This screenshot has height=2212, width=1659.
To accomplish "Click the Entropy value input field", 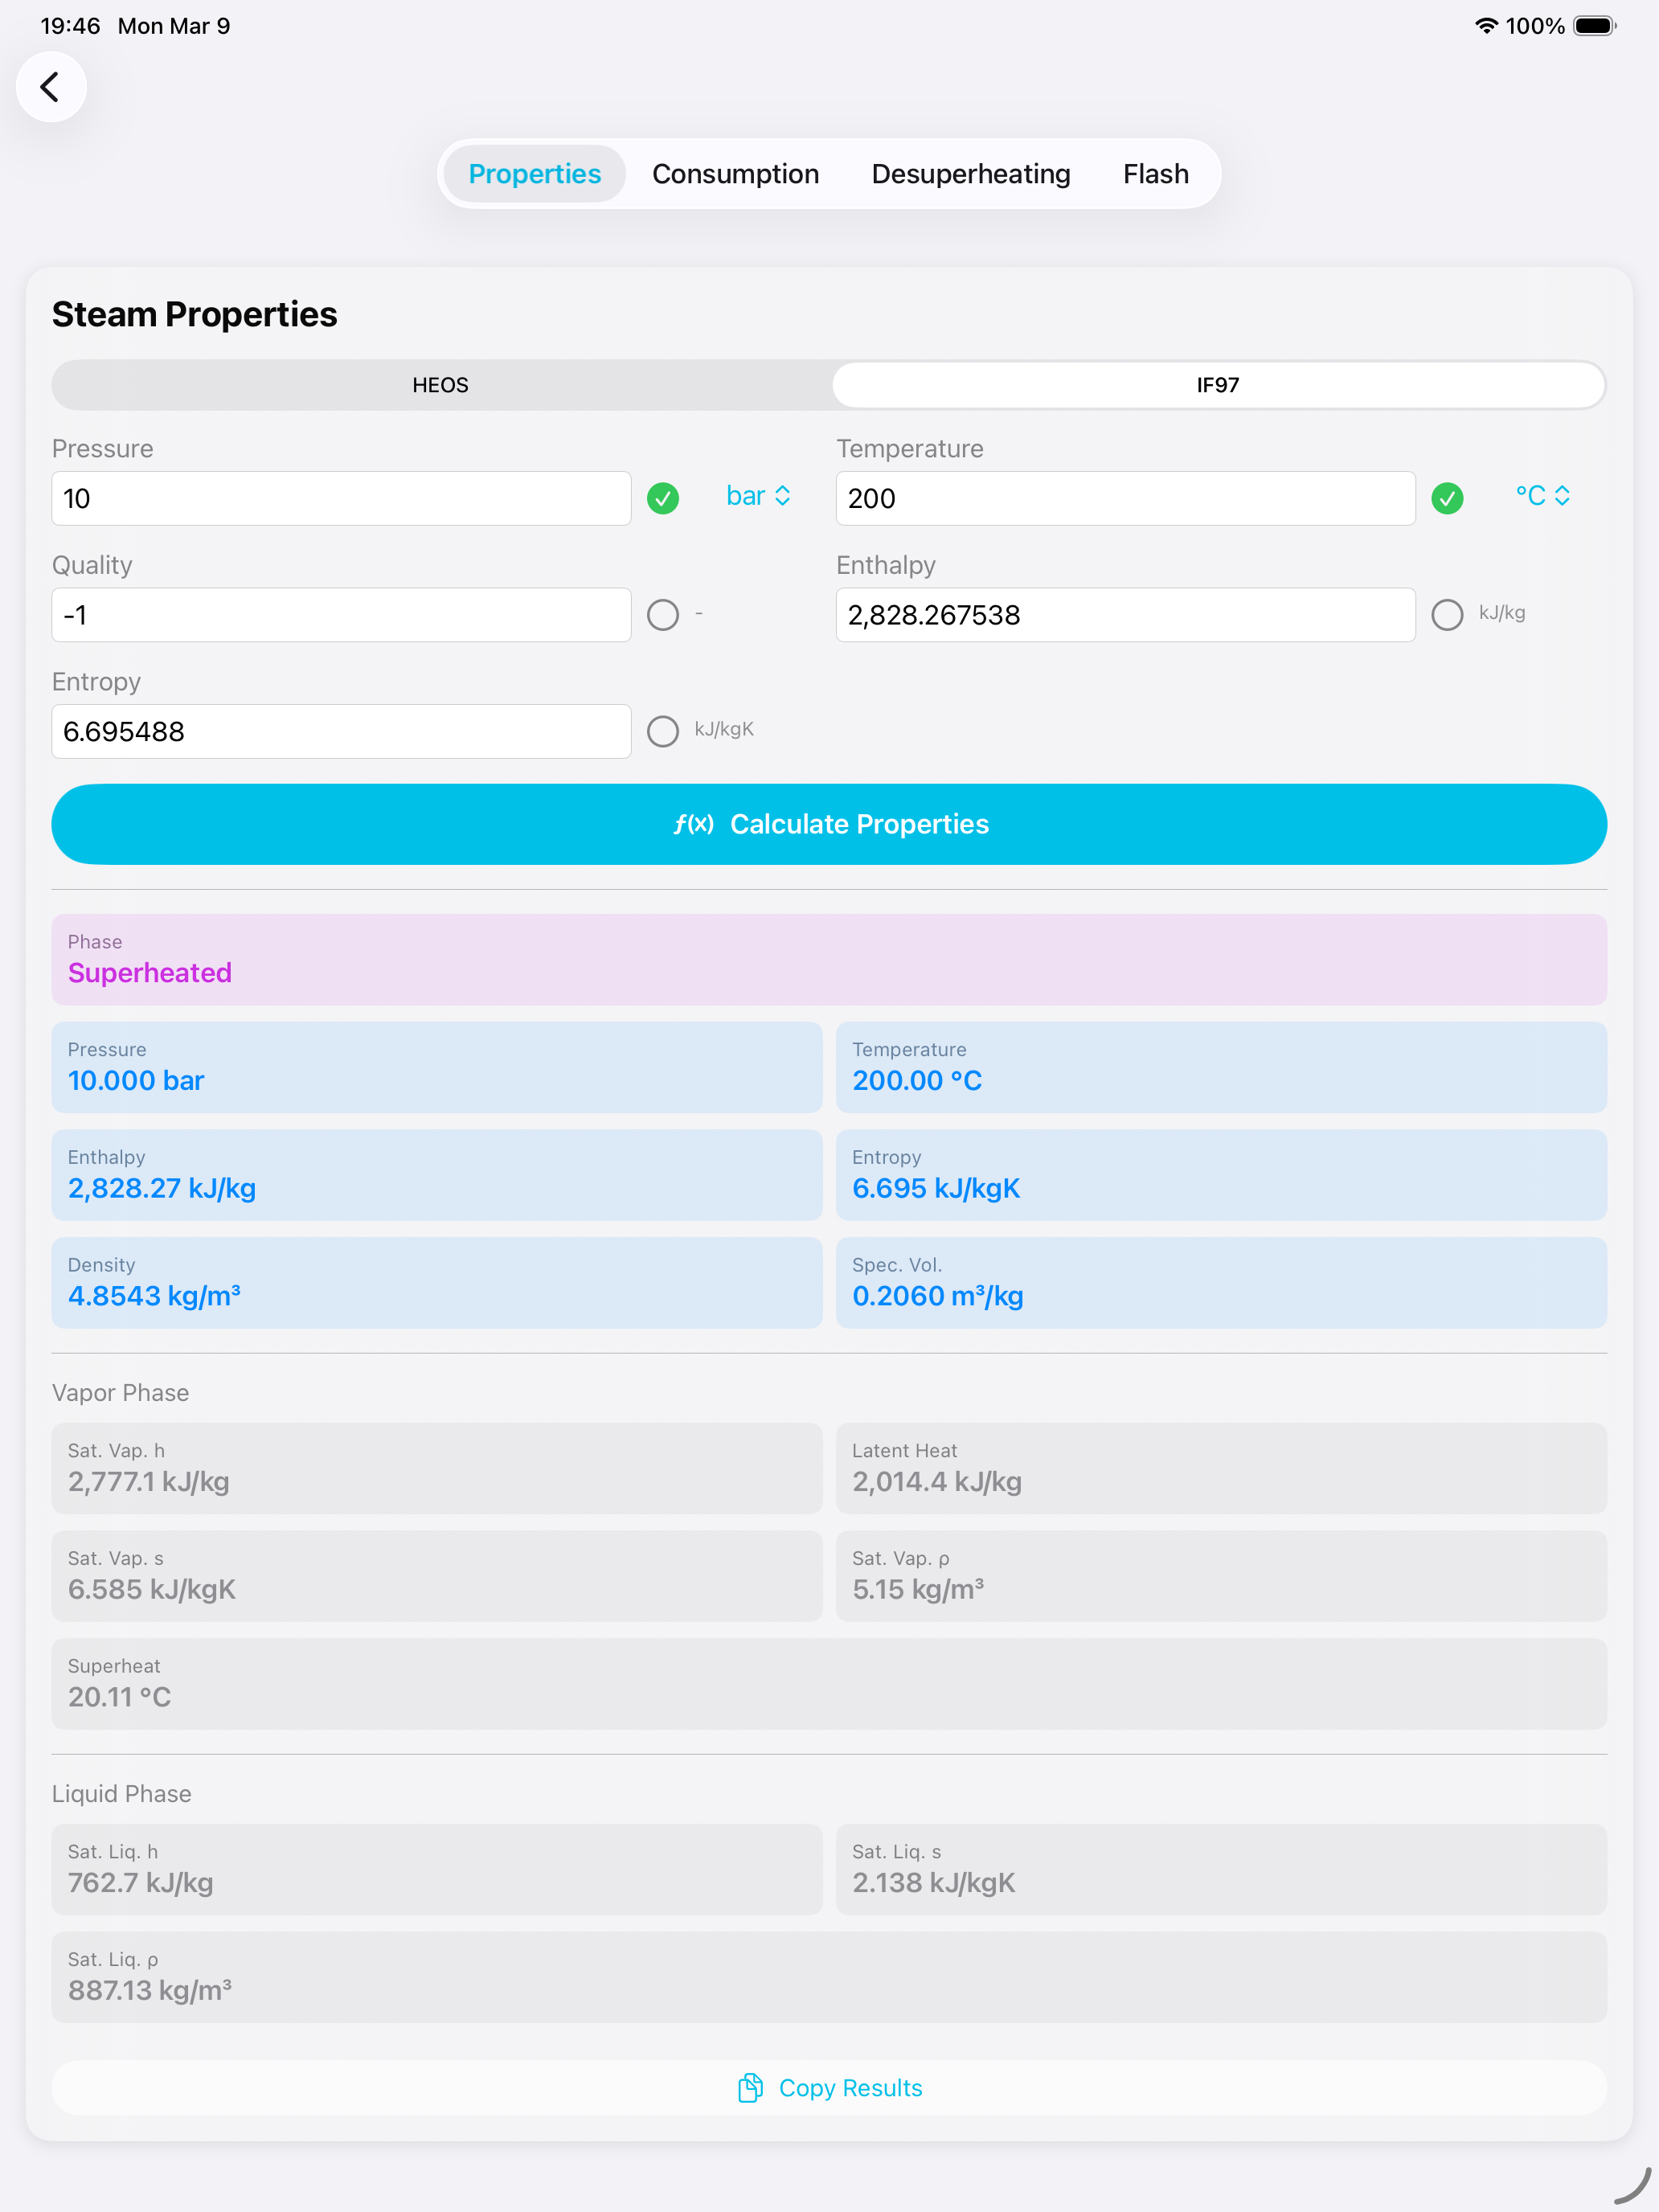I will (341, 731).
